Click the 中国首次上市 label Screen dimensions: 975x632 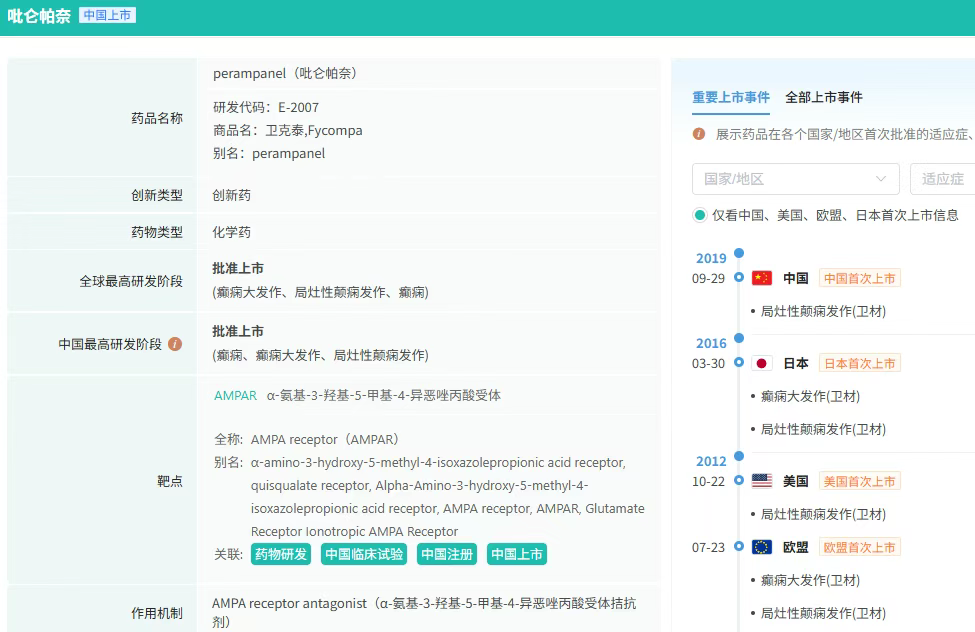[x=859, y=278]
